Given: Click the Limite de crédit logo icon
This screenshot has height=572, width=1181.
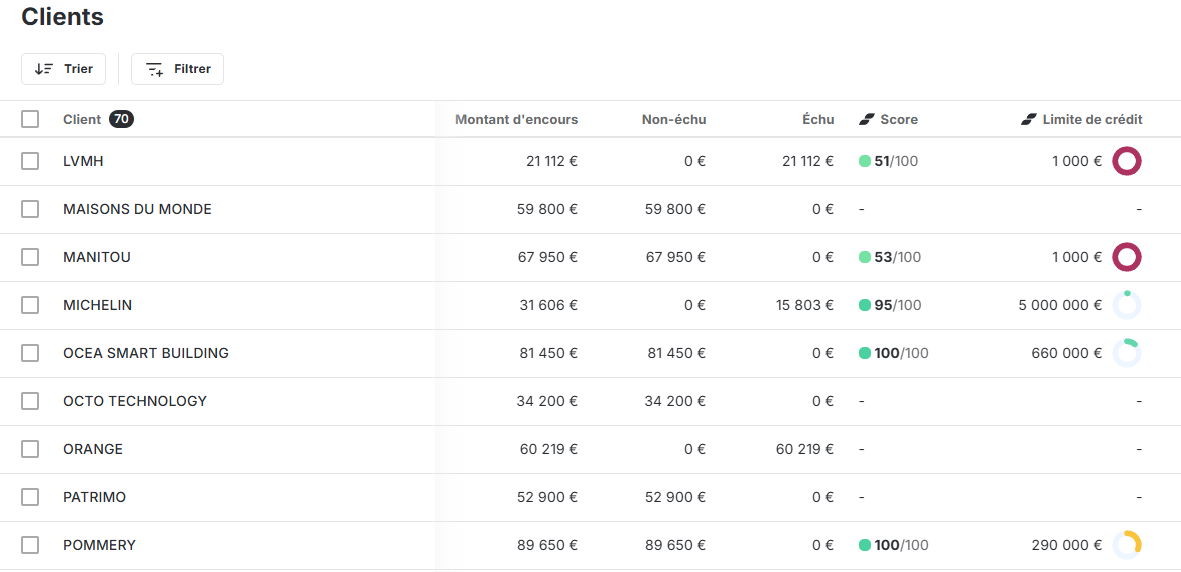Looking at the screenshot, I should [1029, 119].
